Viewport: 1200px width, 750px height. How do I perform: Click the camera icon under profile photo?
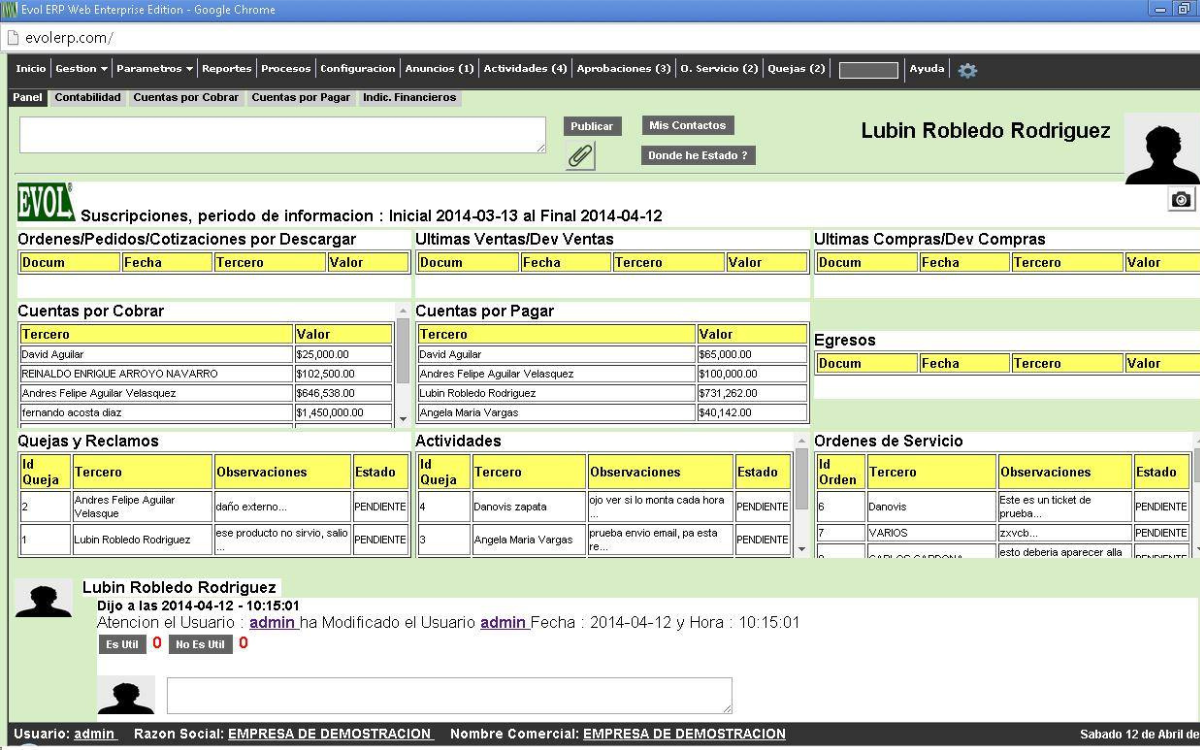pyautogui.click(x=1182, y=200)
